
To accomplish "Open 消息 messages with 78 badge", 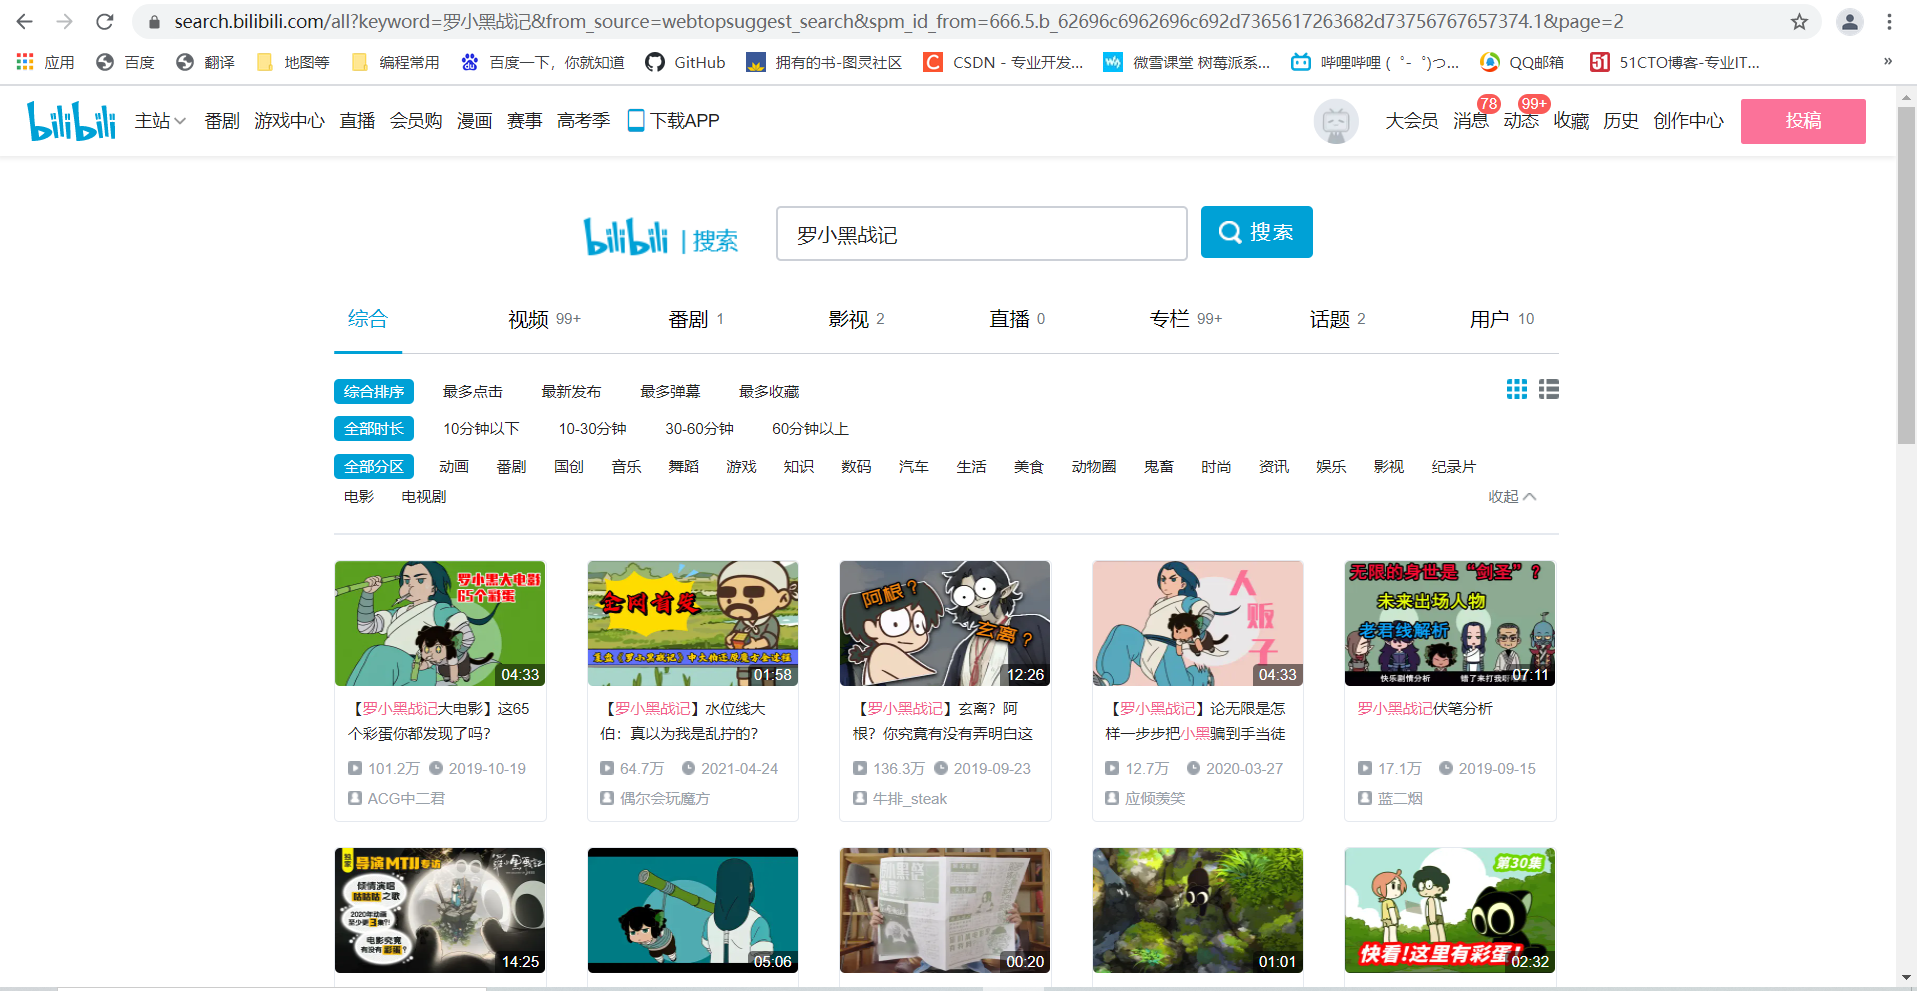I will coord(1471,121).
